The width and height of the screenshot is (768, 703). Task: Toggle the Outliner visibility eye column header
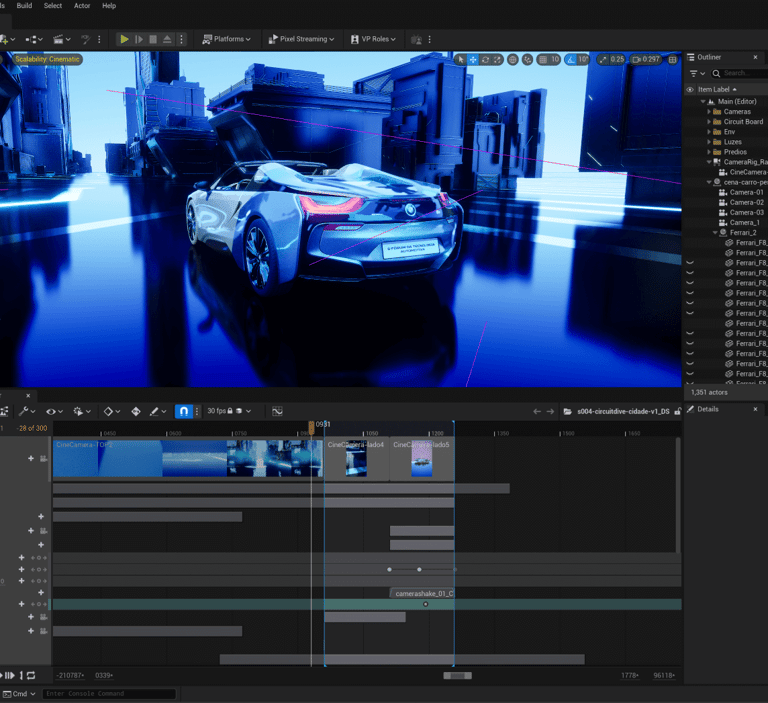pos(689,90)
